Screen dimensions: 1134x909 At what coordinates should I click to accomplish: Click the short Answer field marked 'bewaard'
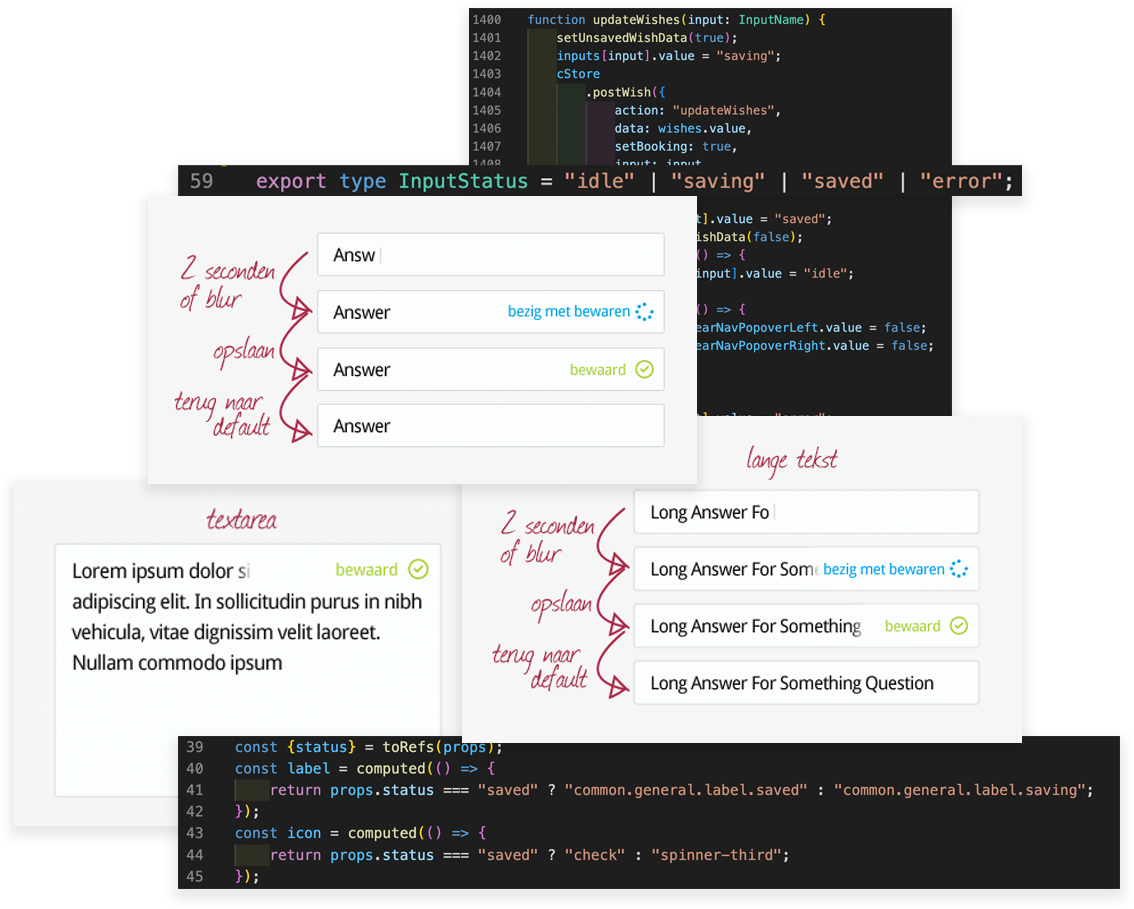pos(490,370)
